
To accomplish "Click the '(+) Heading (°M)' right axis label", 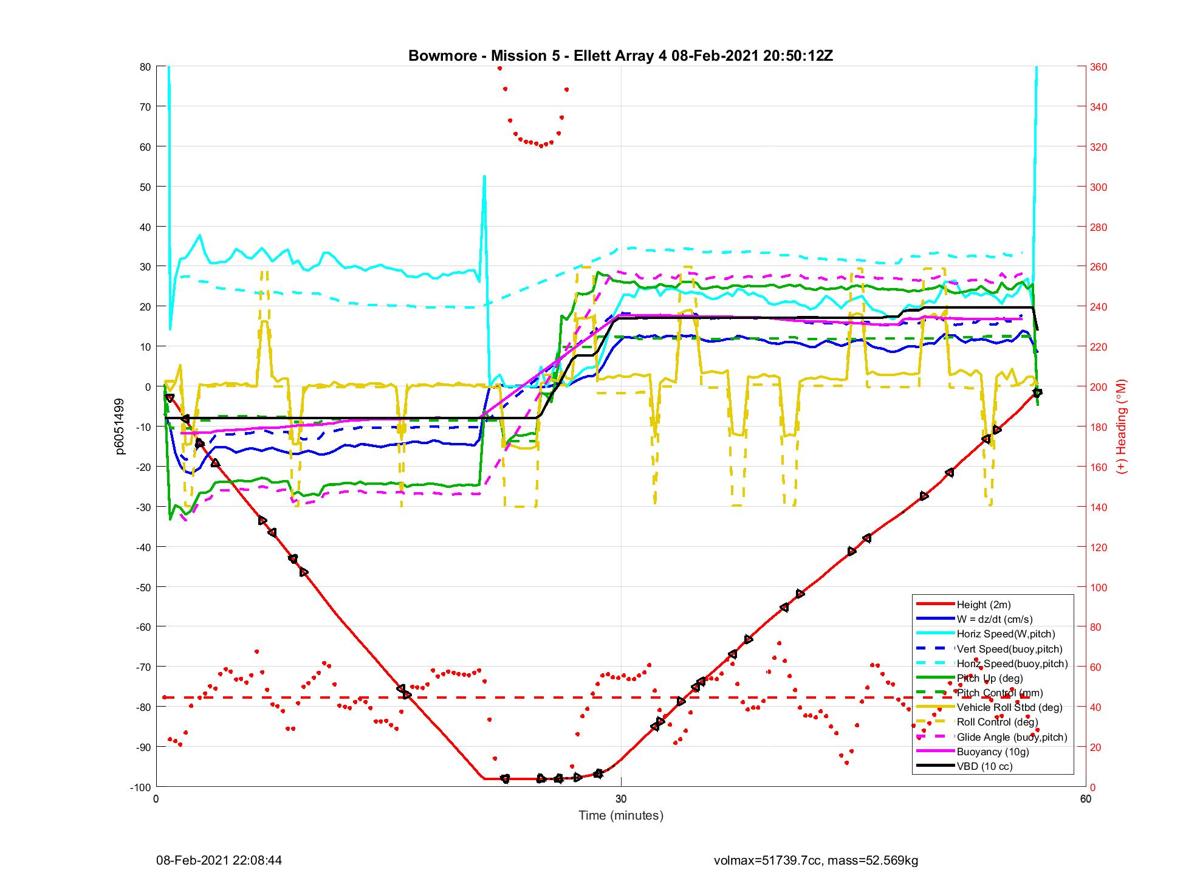I will pos(1120,426).
